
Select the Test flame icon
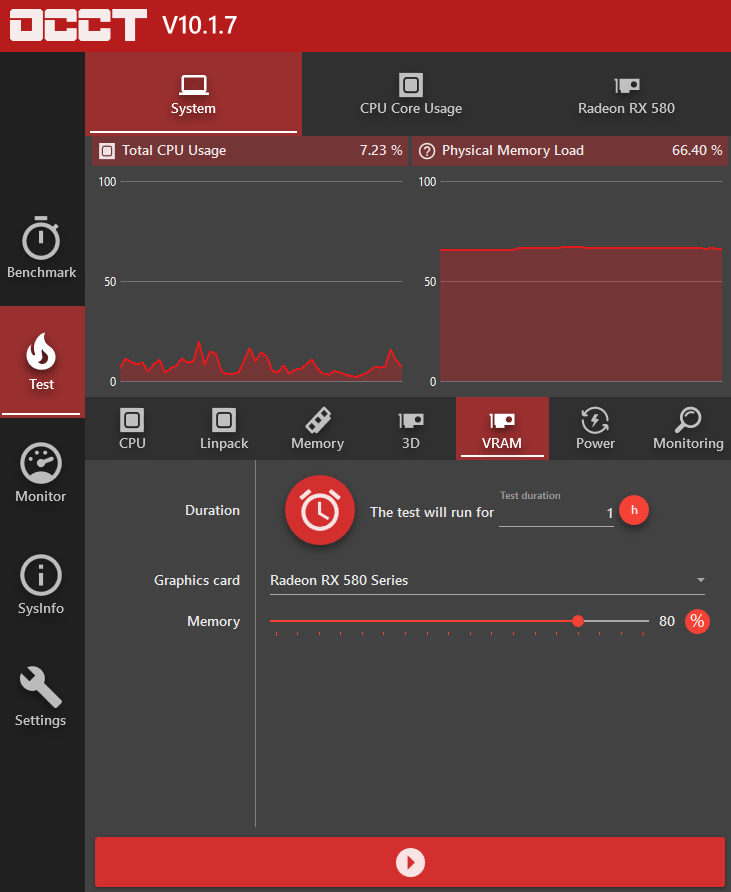42,352
